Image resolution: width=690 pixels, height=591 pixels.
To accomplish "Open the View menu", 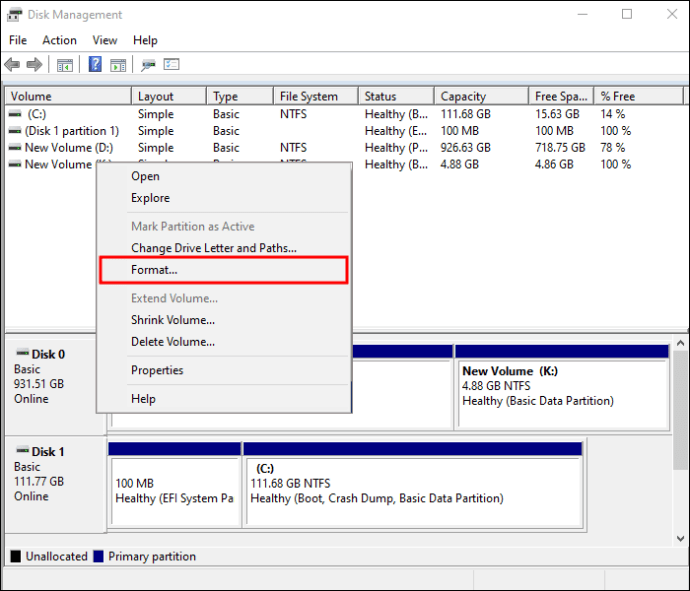I will coord(105,40).
